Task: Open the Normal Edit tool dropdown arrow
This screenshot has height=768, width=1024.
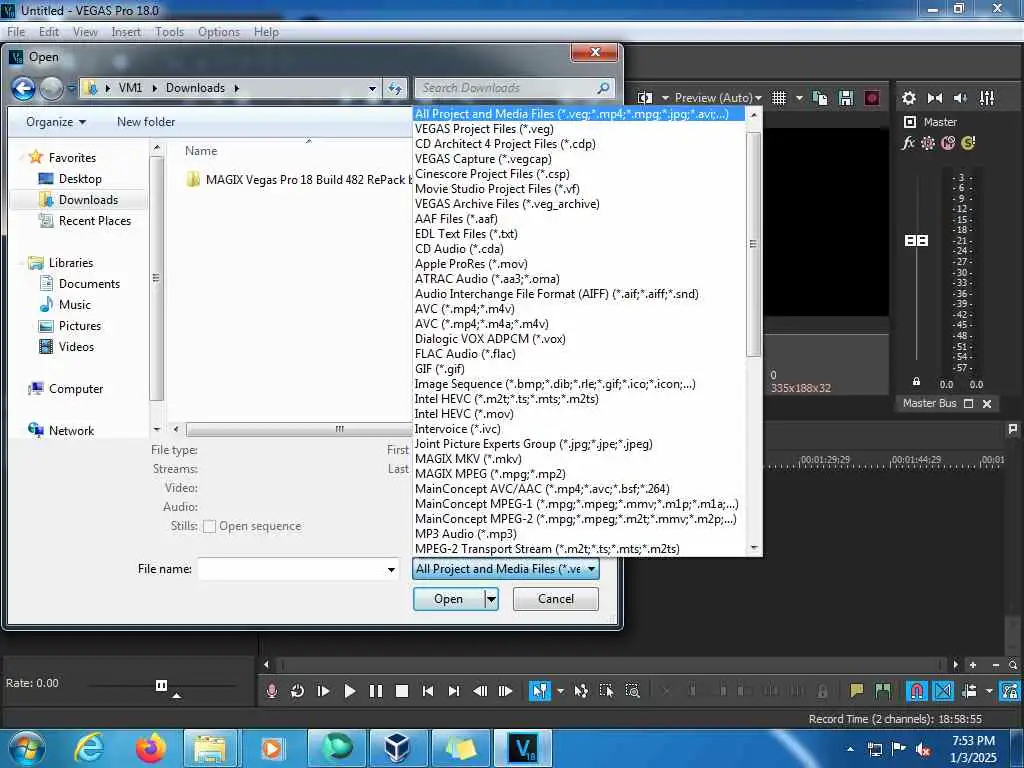Action: pyautogui.click(x=560, y=691)
